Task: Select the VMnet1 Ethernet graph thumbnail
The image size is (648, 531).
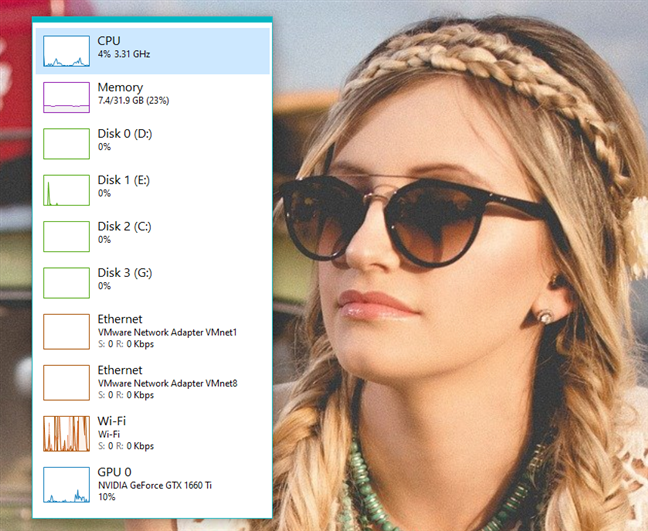Action: point(67,331)
